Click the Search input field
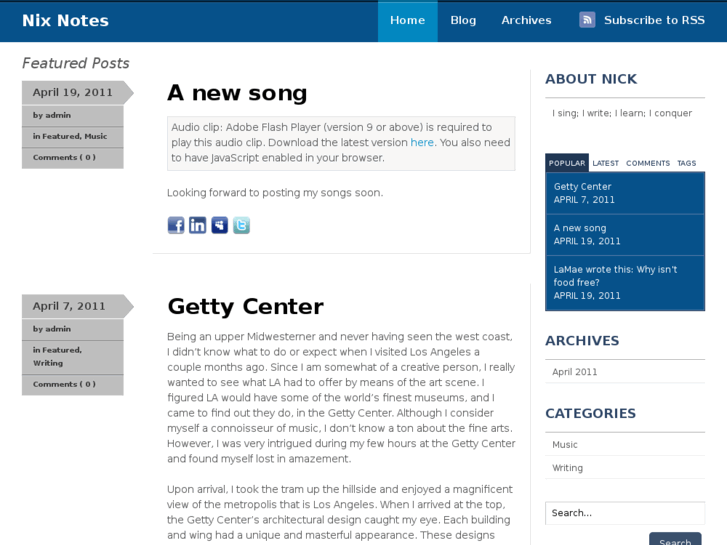The width and height of the screenshot is (727, 545). pos(625,513)
